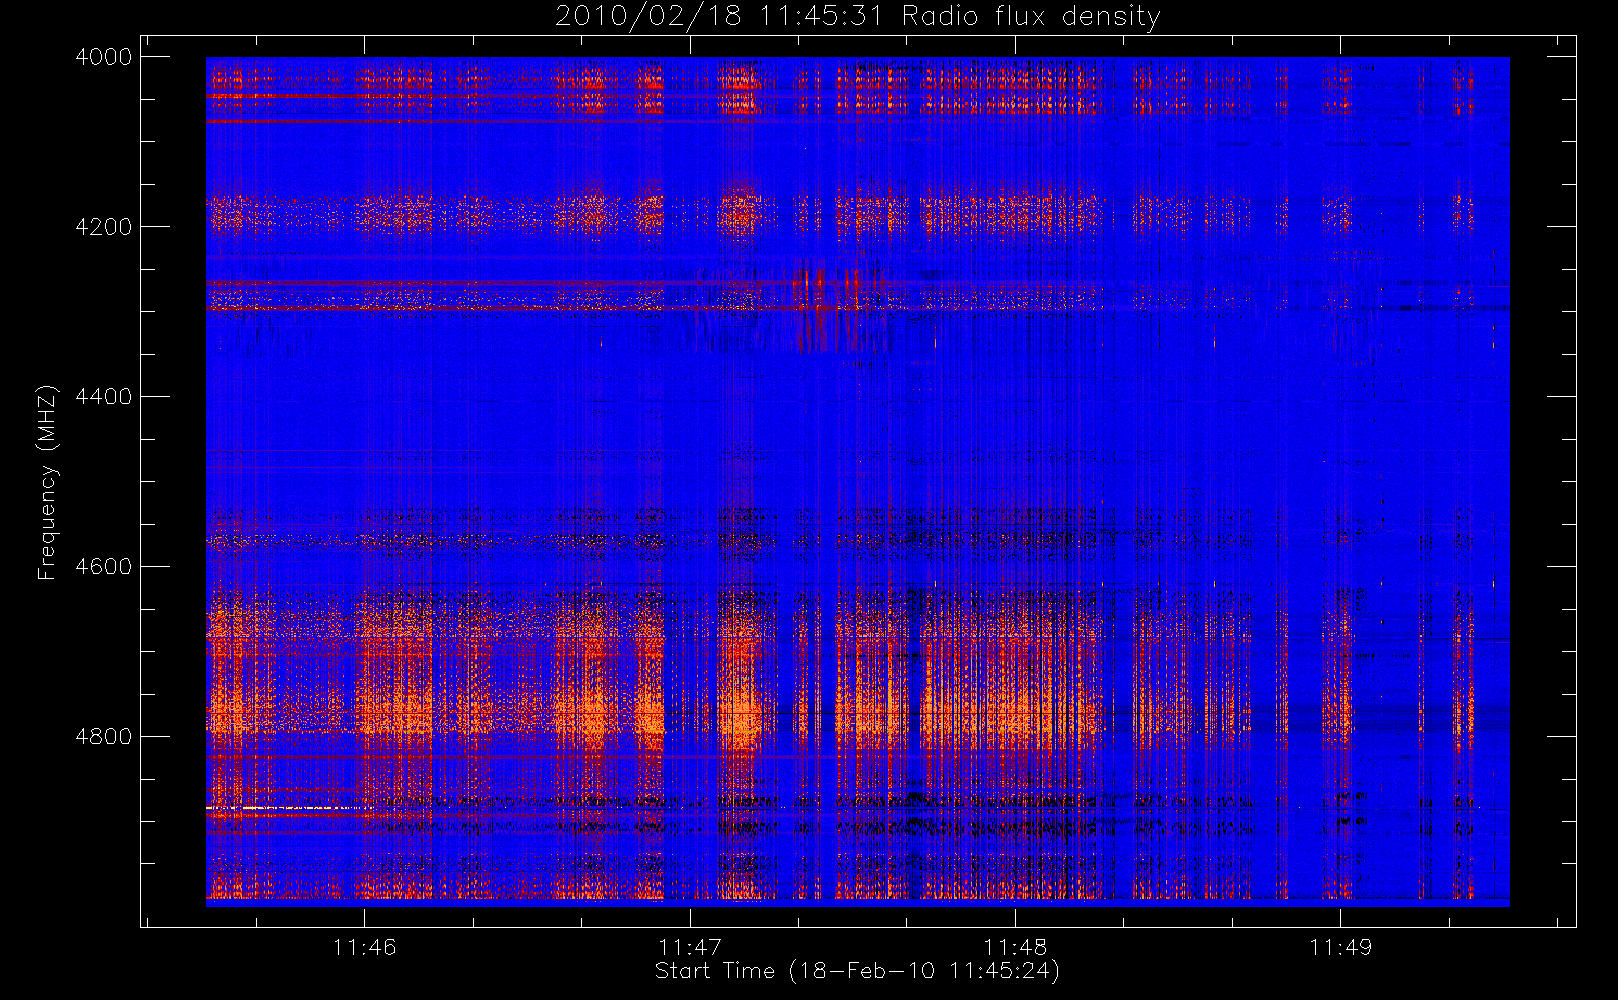The height and width of the screenshot is (1000, 1618).
Task: Click the "Frequency (MHZ)" axis label
Action: 46,483
